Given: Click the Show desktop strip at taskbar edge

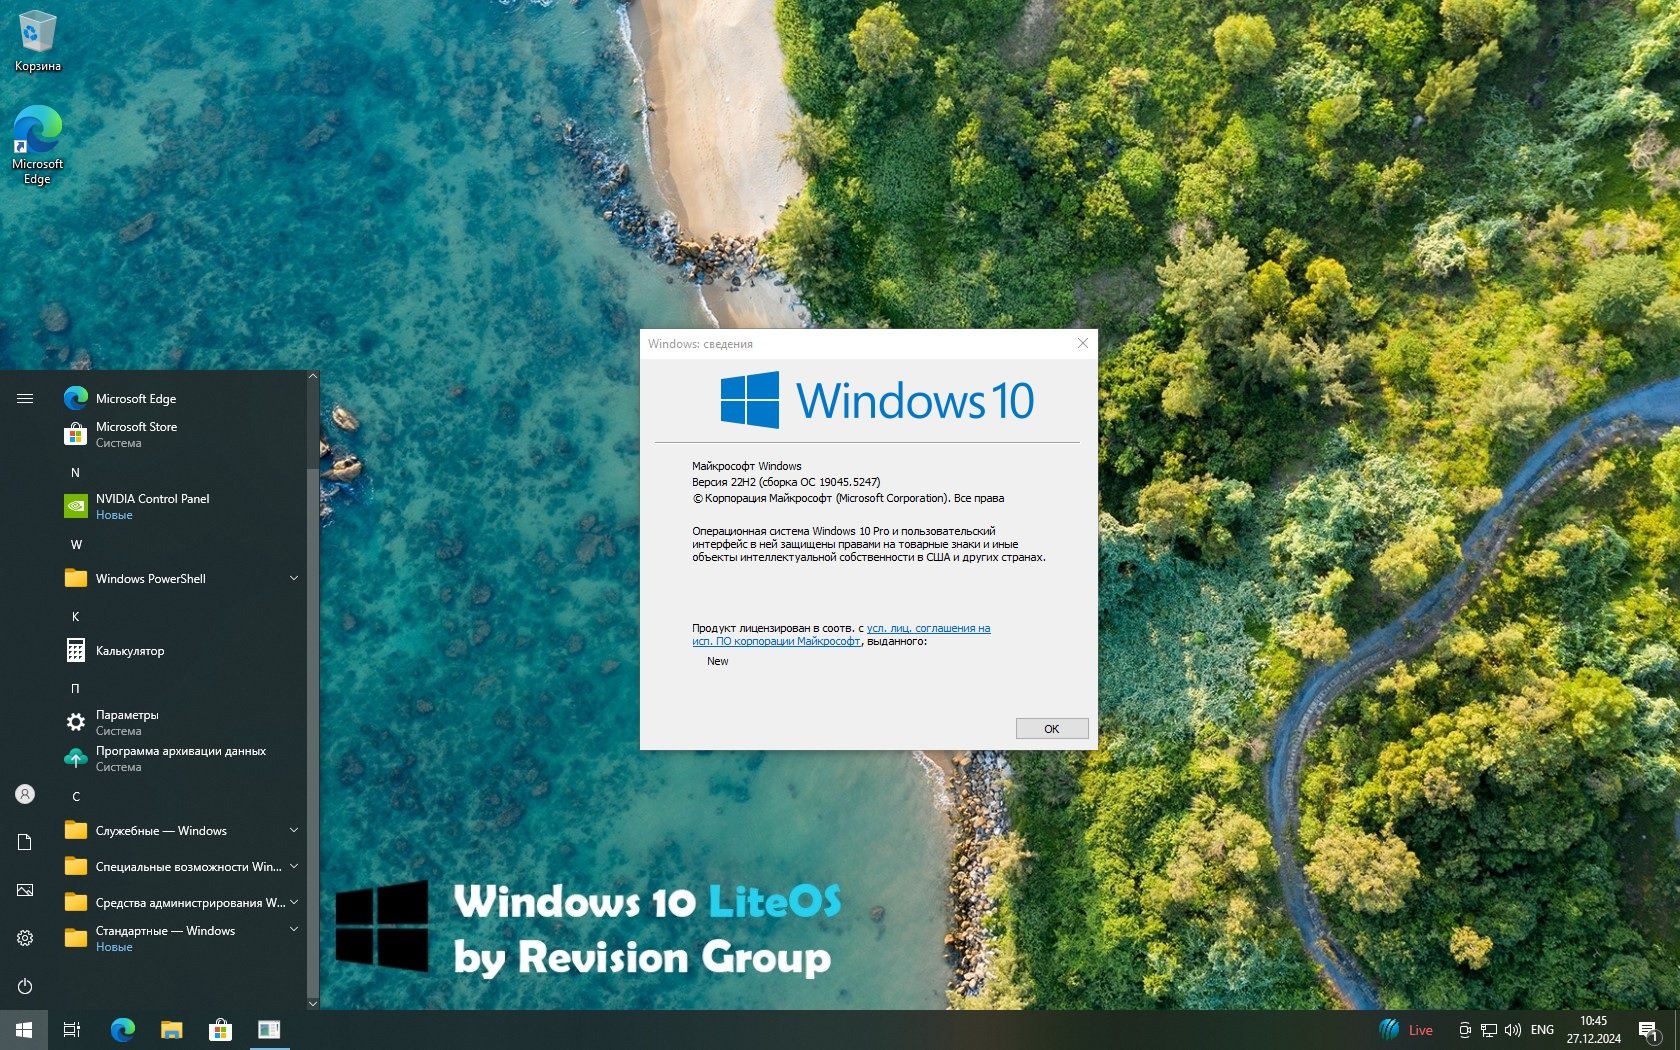Looking at the screenshot, I should click(1677, 1030).
